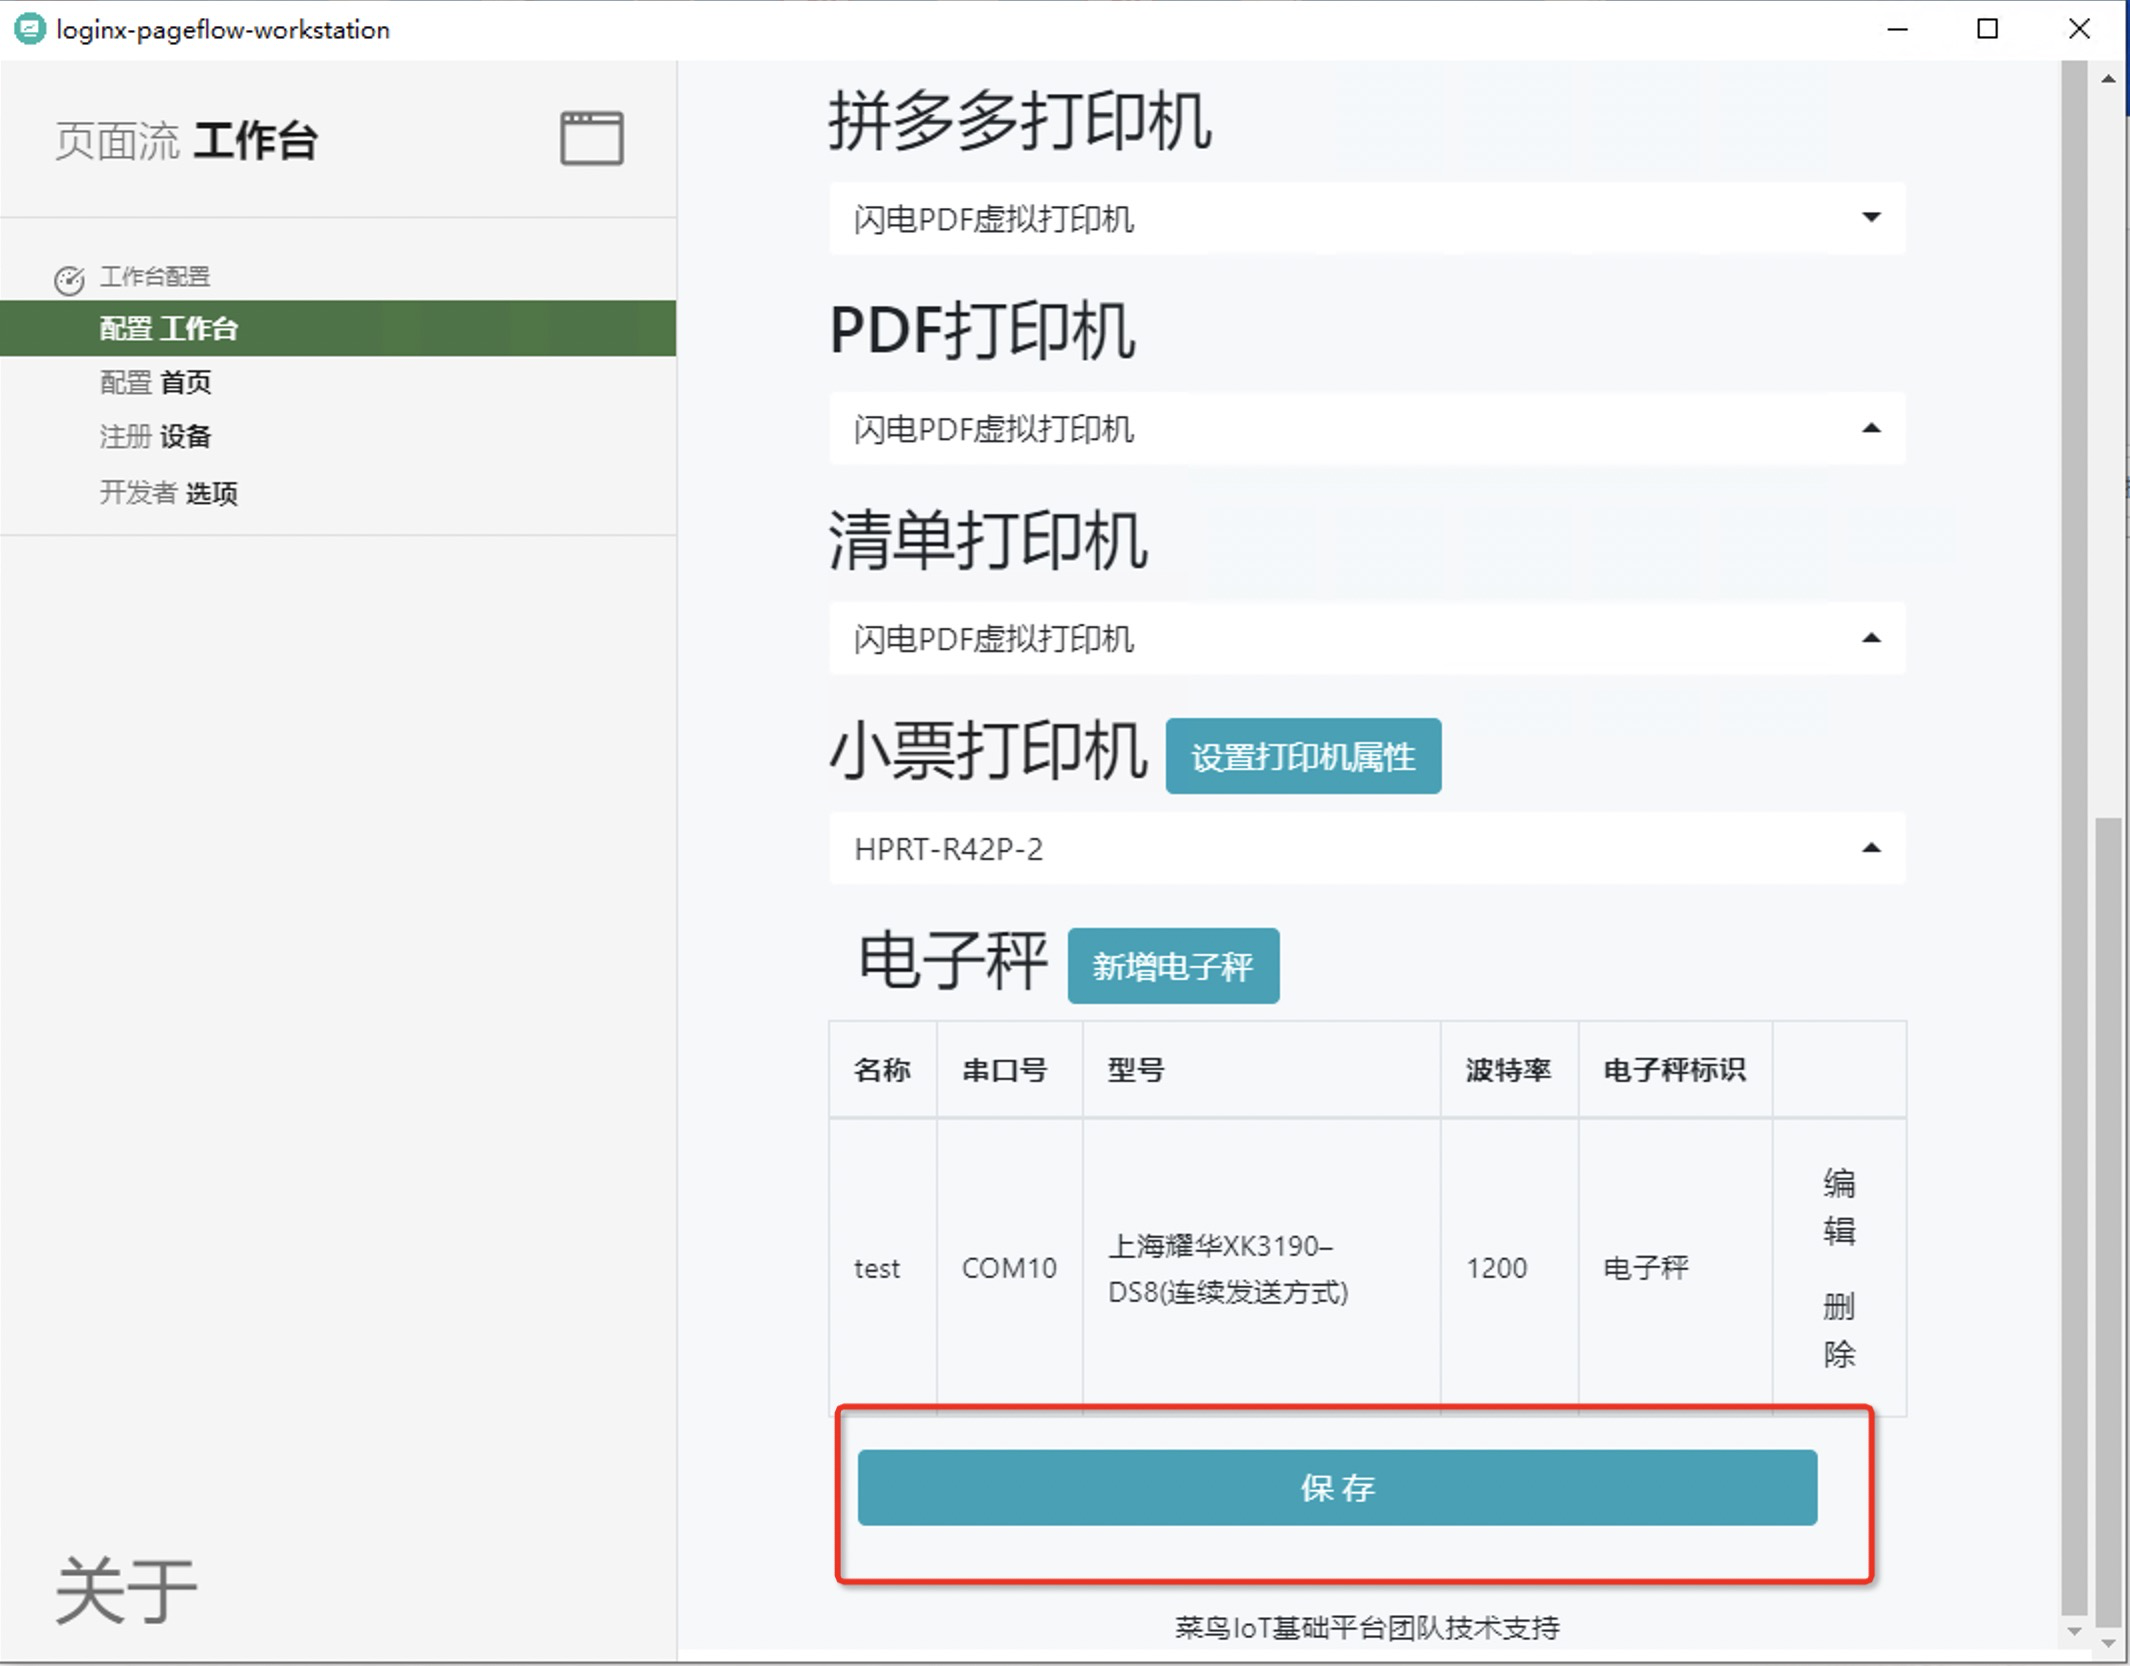Click the scroll down arrow on scrollbar
This screenshot has width=2130, height=1666.
pos(2108,1643)
